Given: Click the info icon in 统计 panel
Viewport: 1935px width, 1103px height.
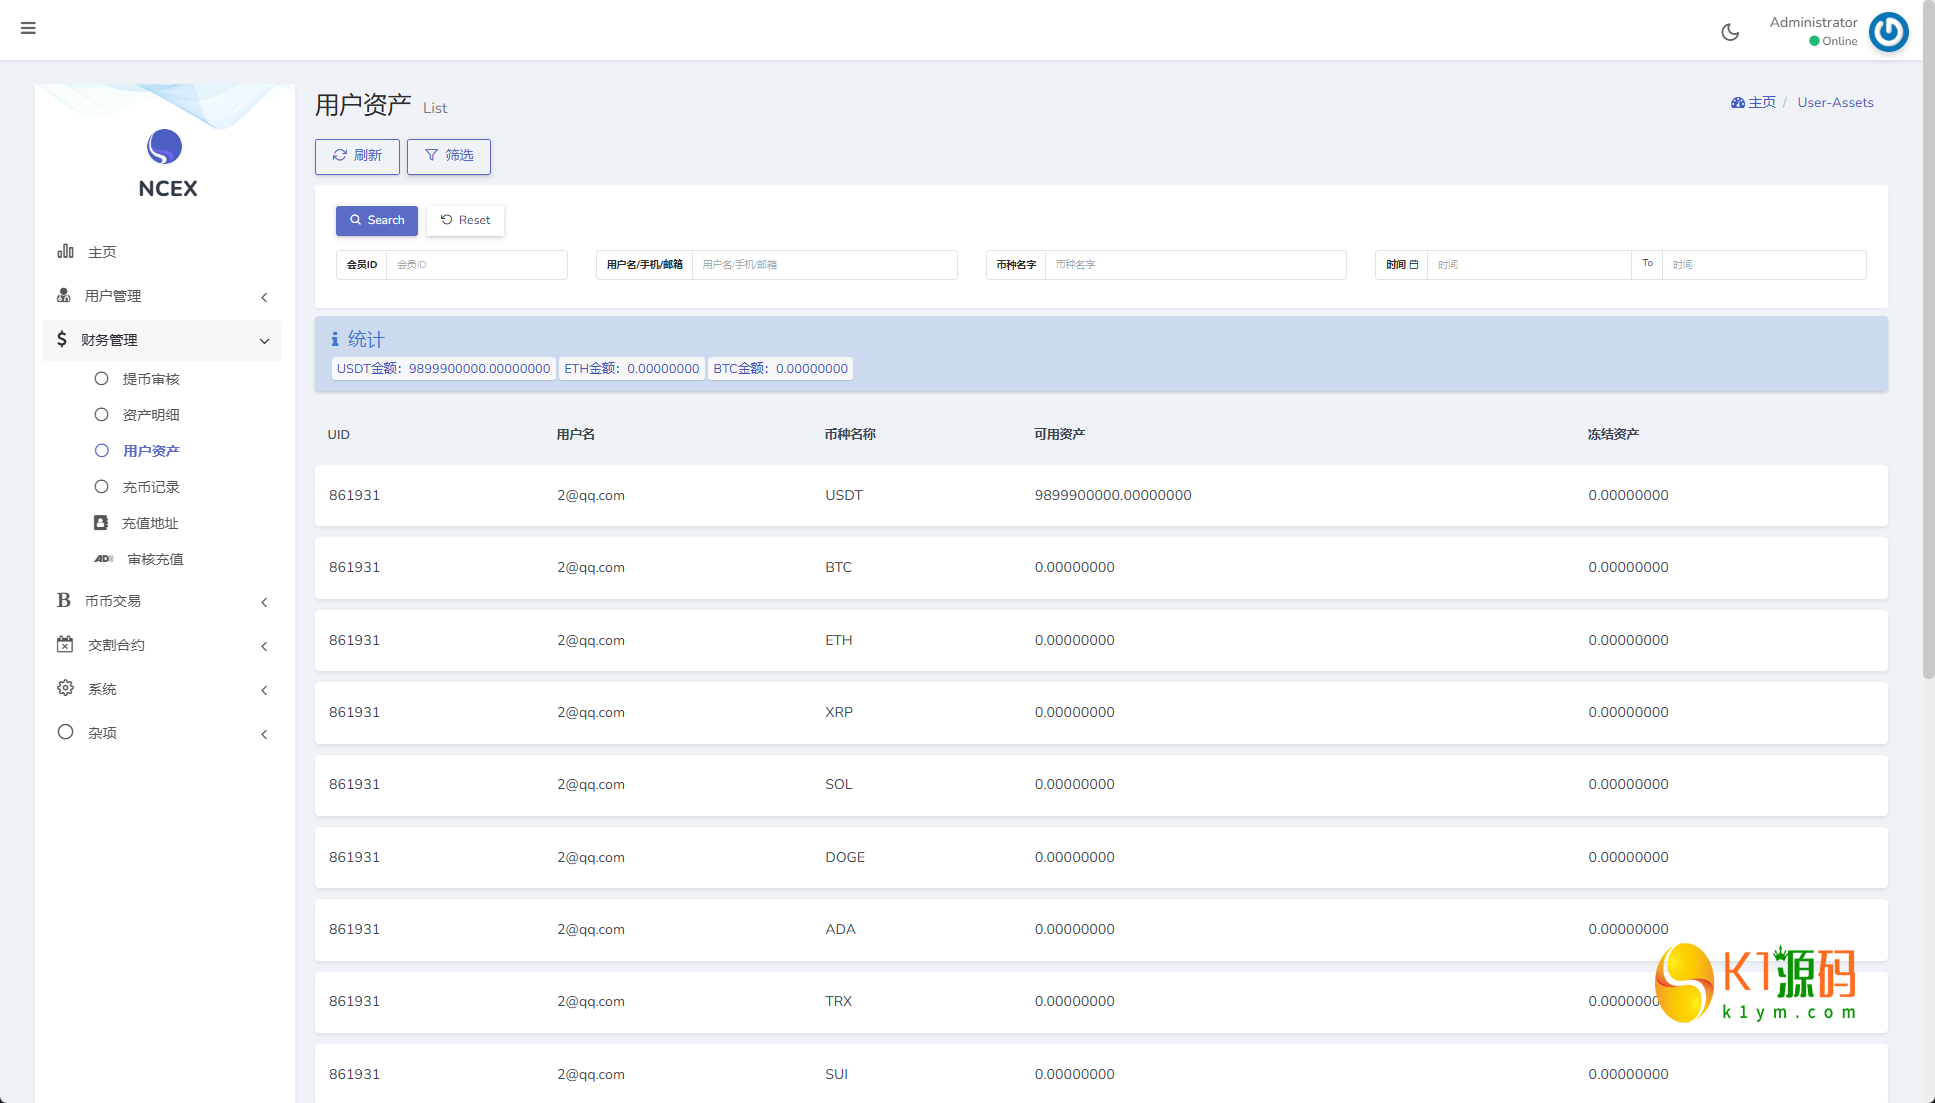Looking at the screenshot, I should click(x=335, y=339).
